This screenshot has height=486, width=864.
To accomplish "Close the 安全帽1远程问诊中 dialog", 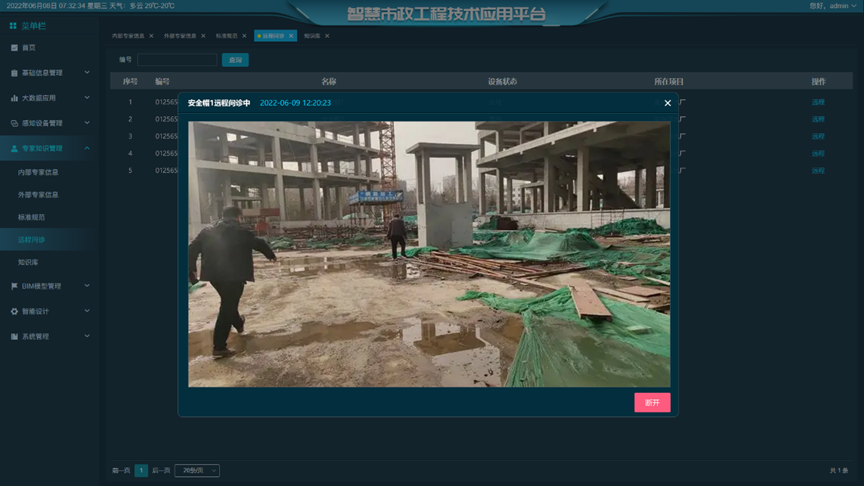I will point(668,103).
